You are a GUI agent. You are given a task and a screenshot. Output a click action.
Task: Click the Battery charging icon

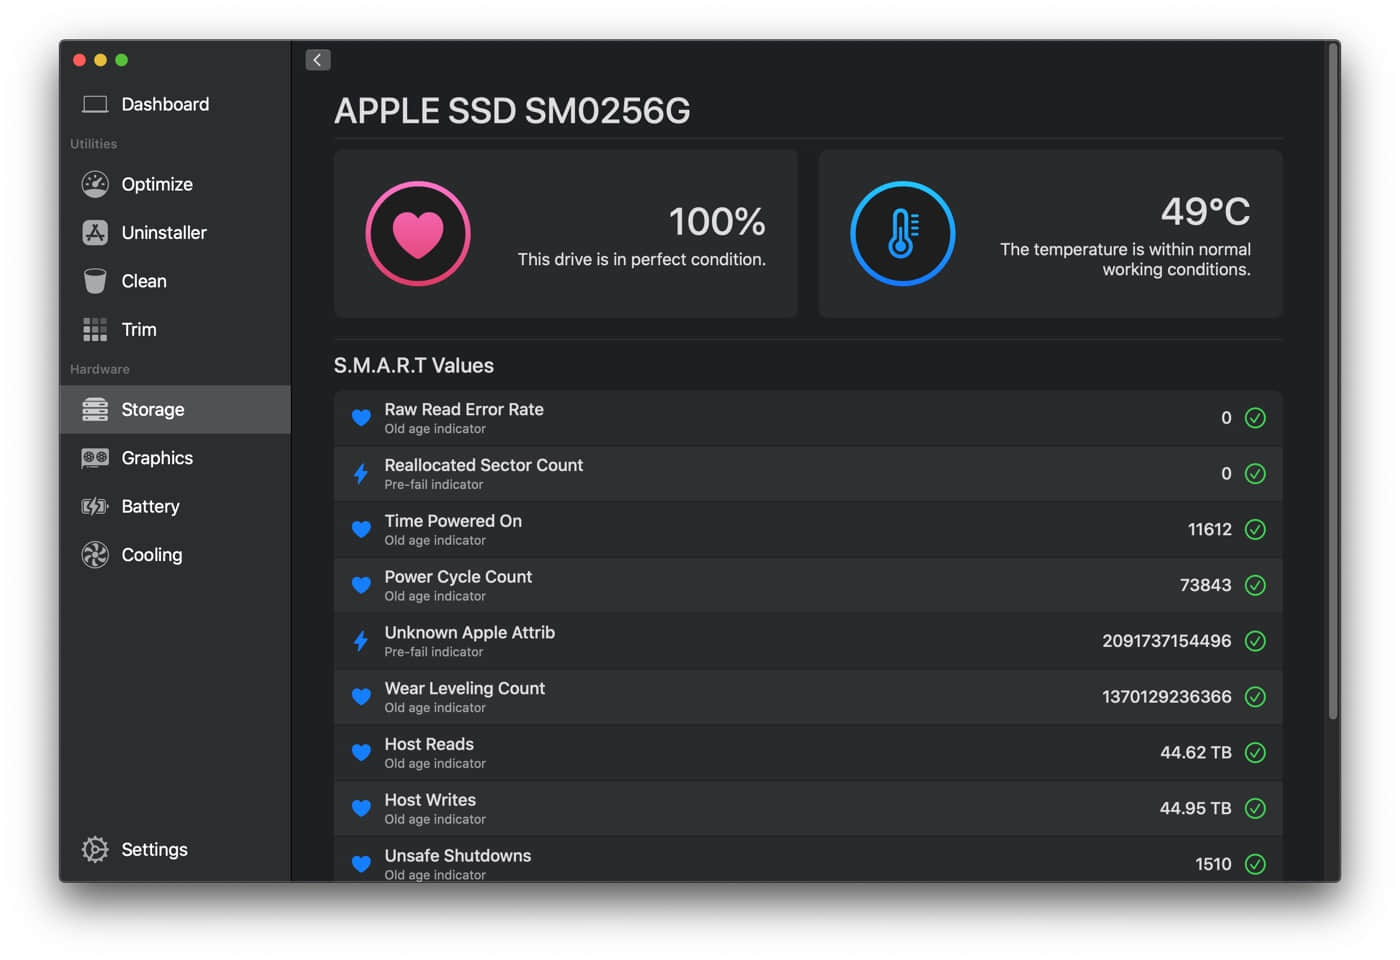(x=95, y=506)
